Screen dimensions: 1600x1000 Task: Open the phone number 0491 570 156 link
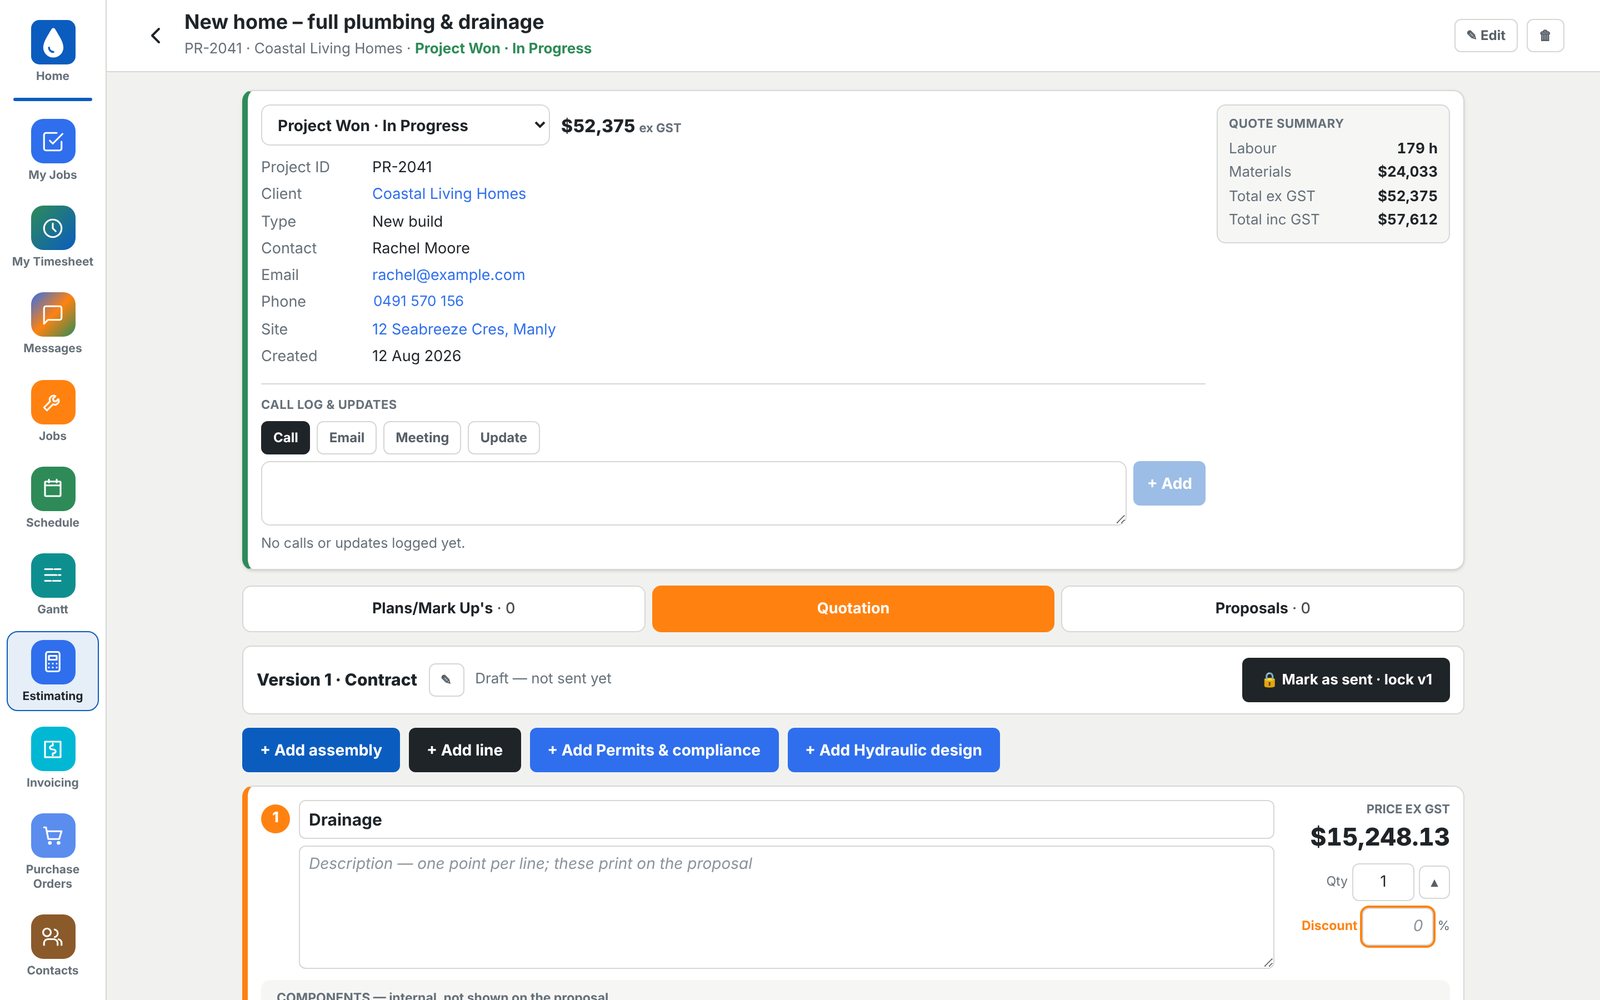[x=418, y=301]
